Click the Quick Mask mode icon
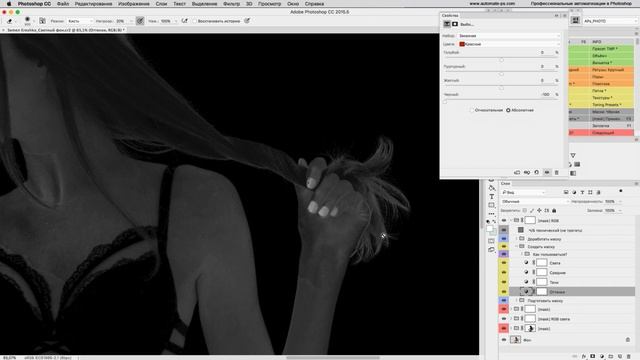 coord(491,241)
